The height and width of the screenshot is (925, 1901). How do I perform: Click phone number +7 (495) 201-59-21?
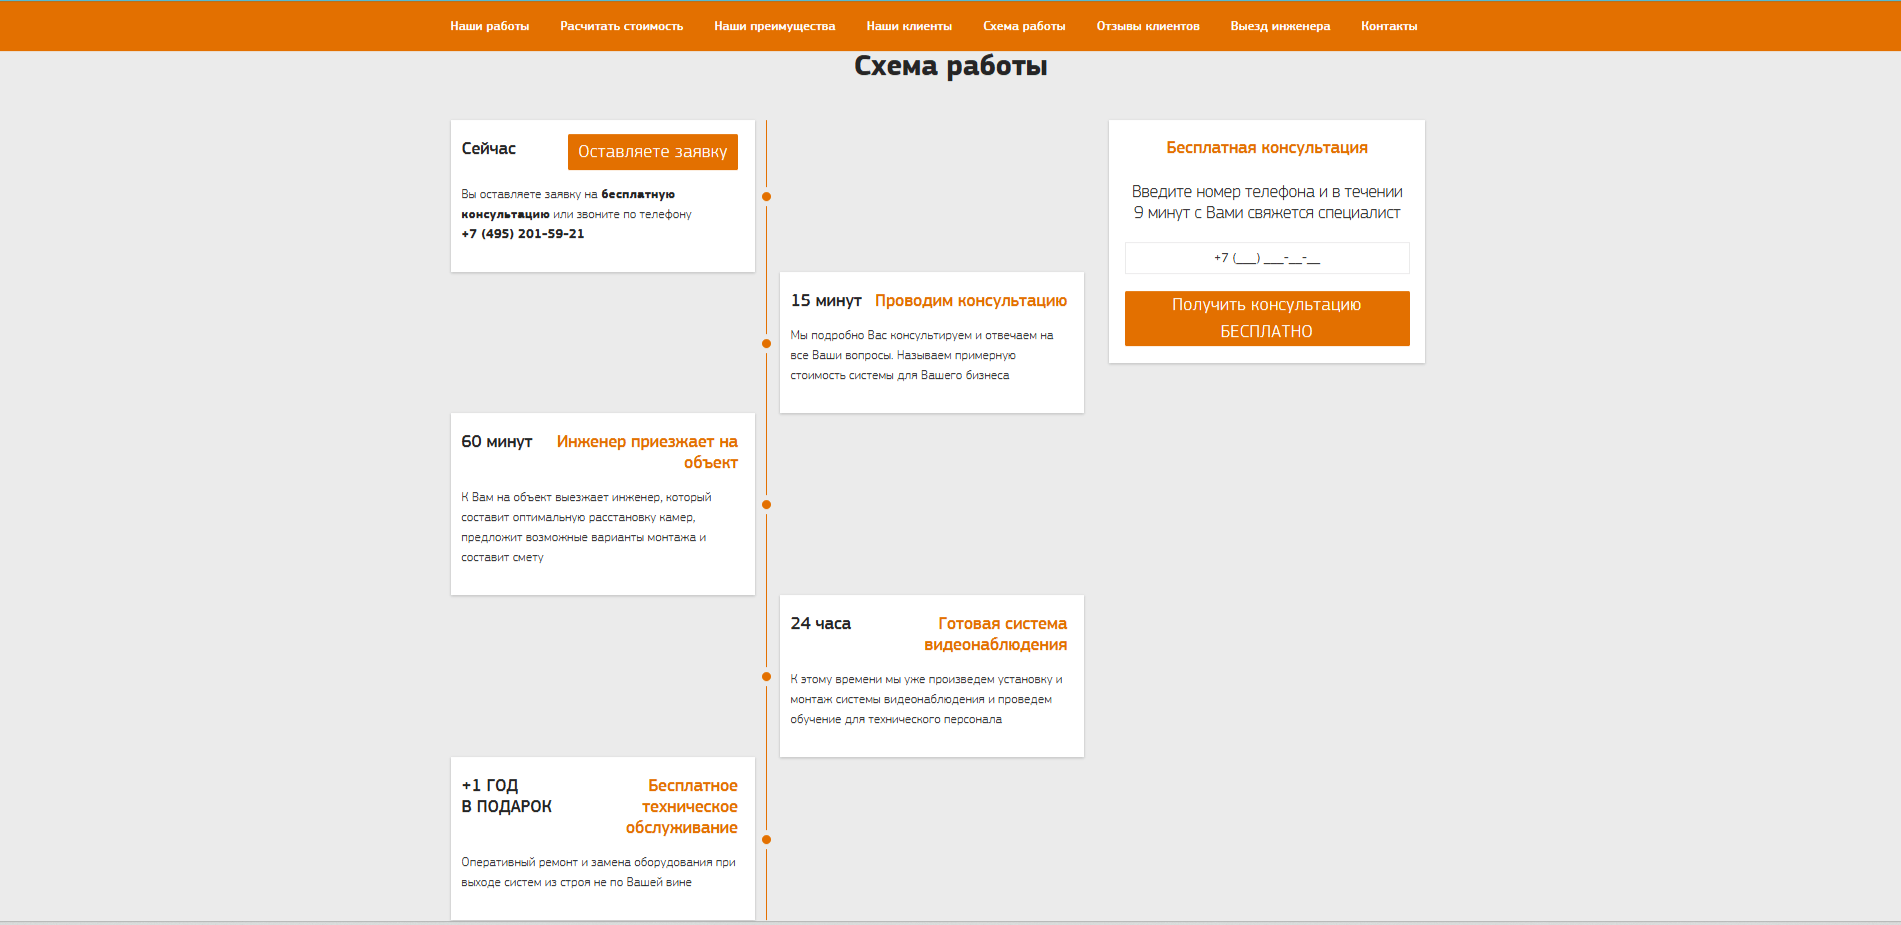tap(523, 234)
